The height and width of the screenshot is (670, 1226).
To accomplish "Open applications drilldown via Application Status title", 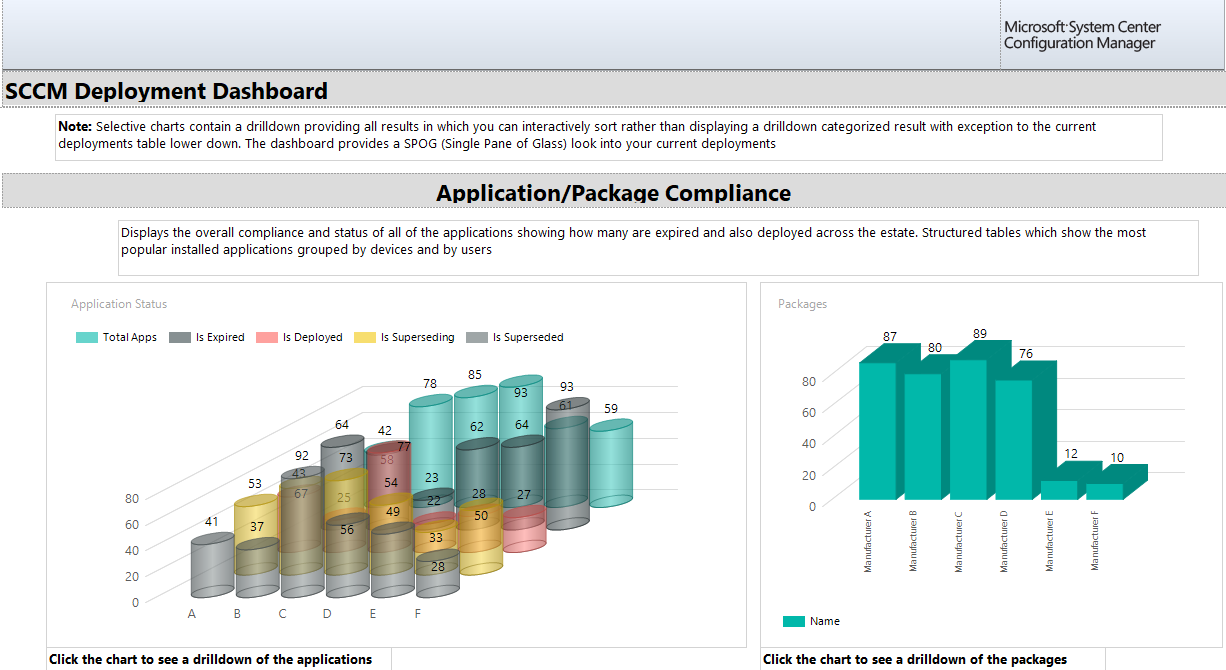I will click(119, 304).
